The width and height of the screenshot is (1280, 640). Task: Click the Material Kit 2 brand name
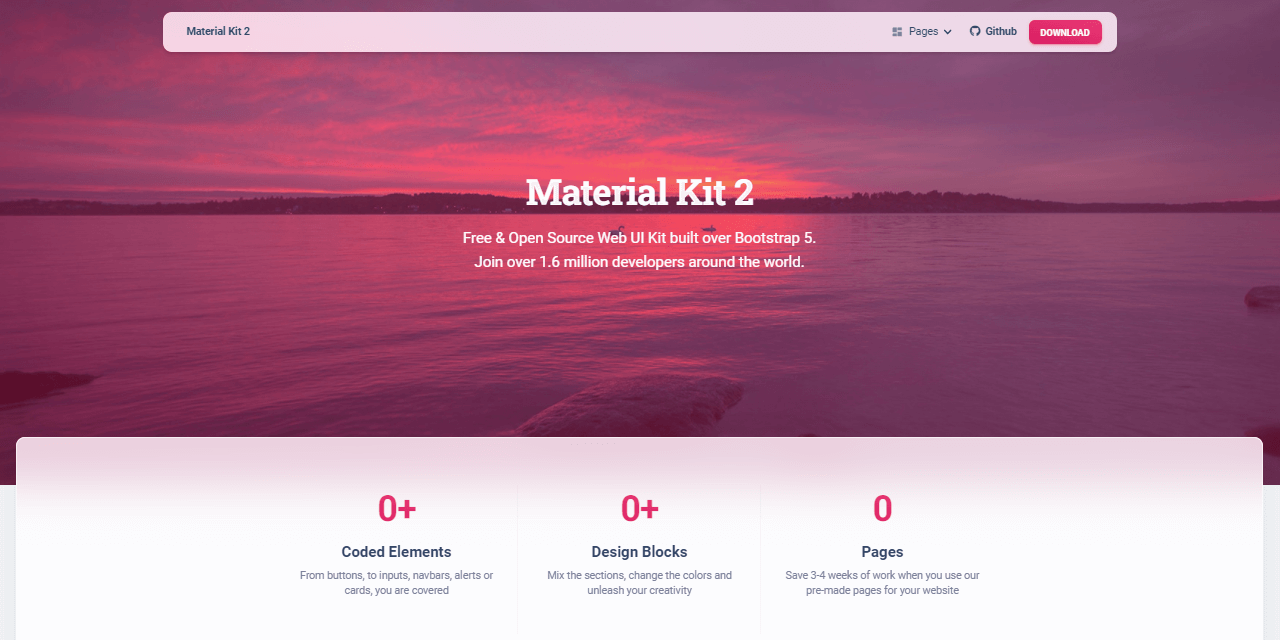[218, 31]
